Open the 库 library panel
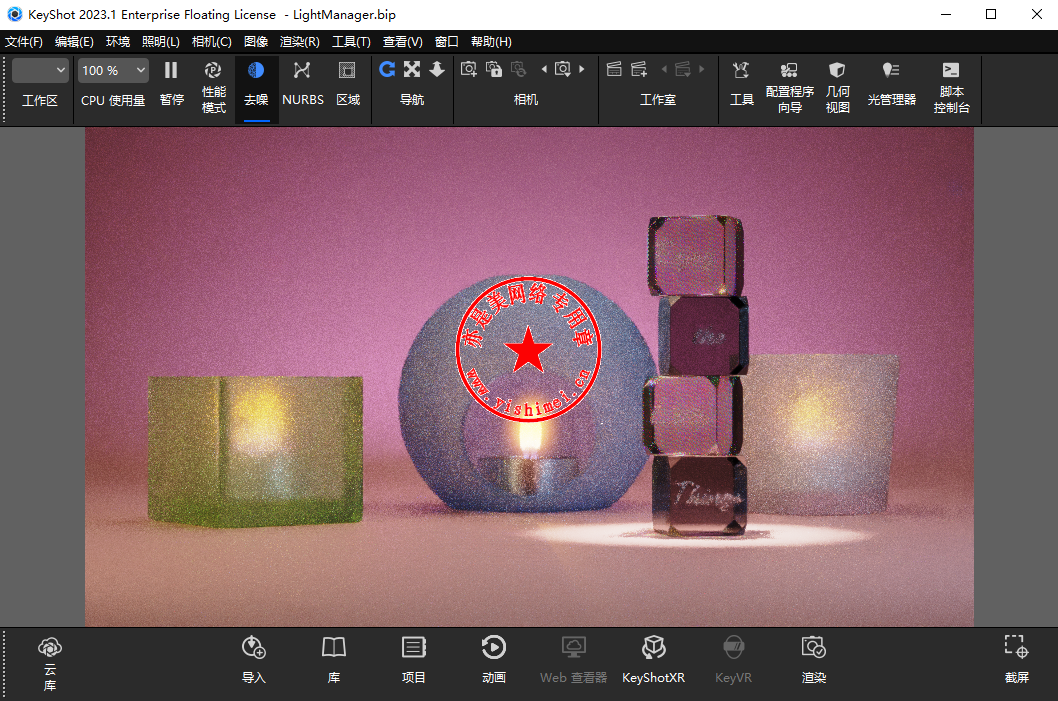 click(333, 661)
